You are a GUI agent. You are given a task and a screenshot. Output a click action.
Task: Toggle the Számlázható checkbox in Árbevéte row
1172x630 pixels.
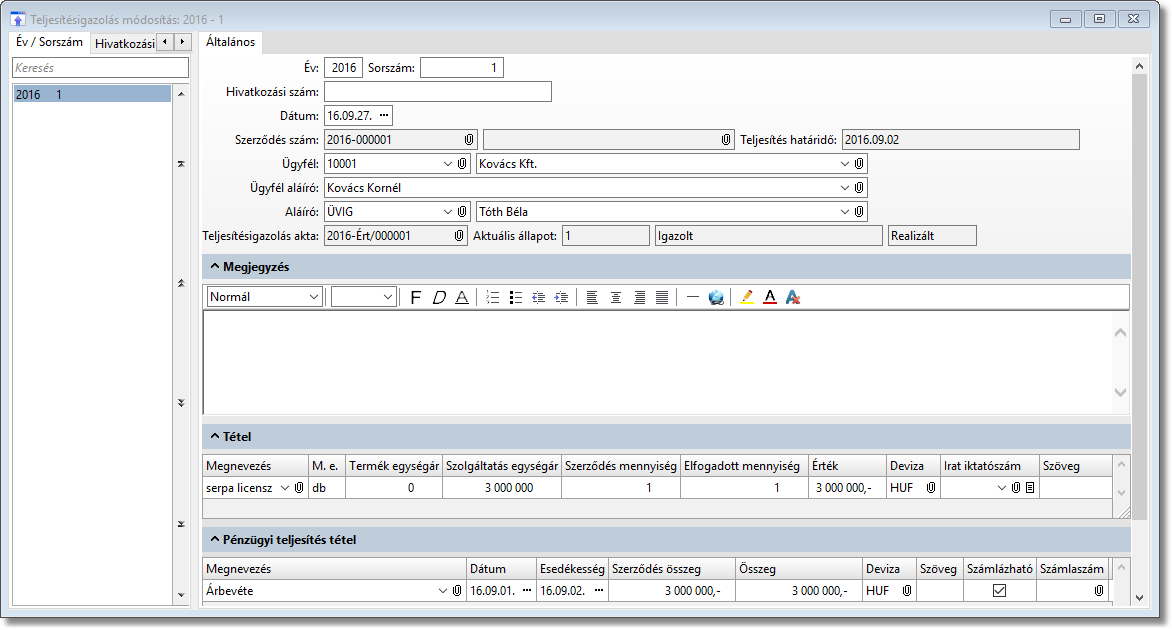pos(998,591)
